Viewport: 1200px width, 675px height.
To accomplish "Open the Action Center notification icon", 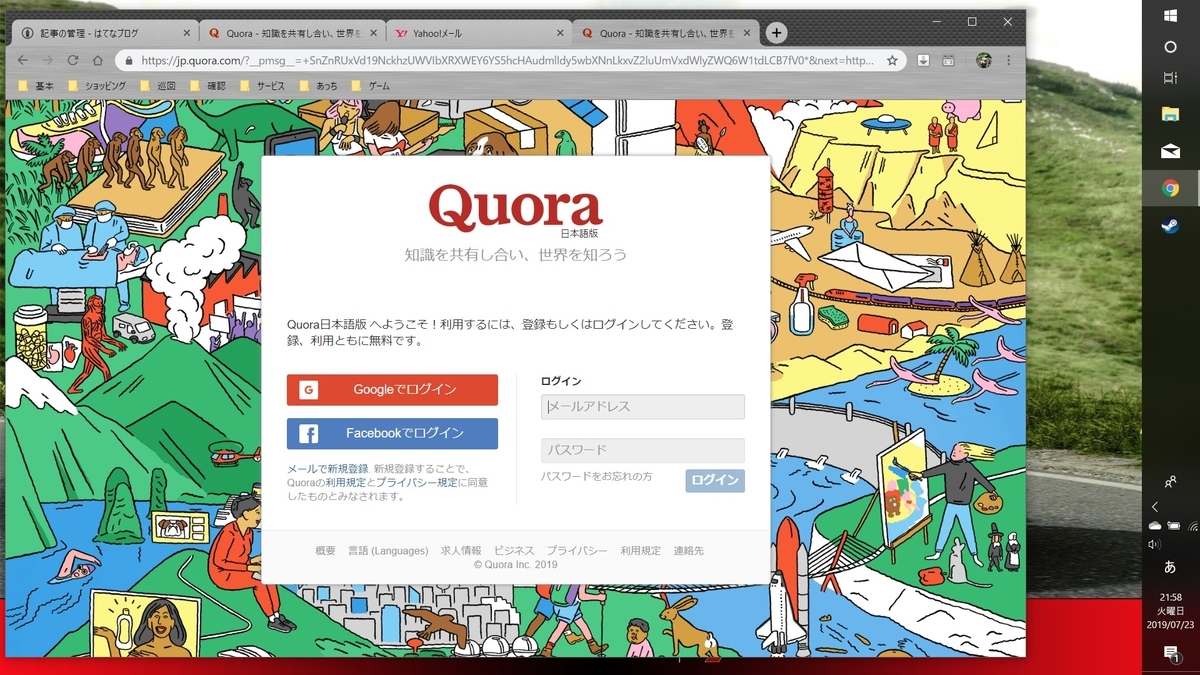I will tap(1170, 652).
